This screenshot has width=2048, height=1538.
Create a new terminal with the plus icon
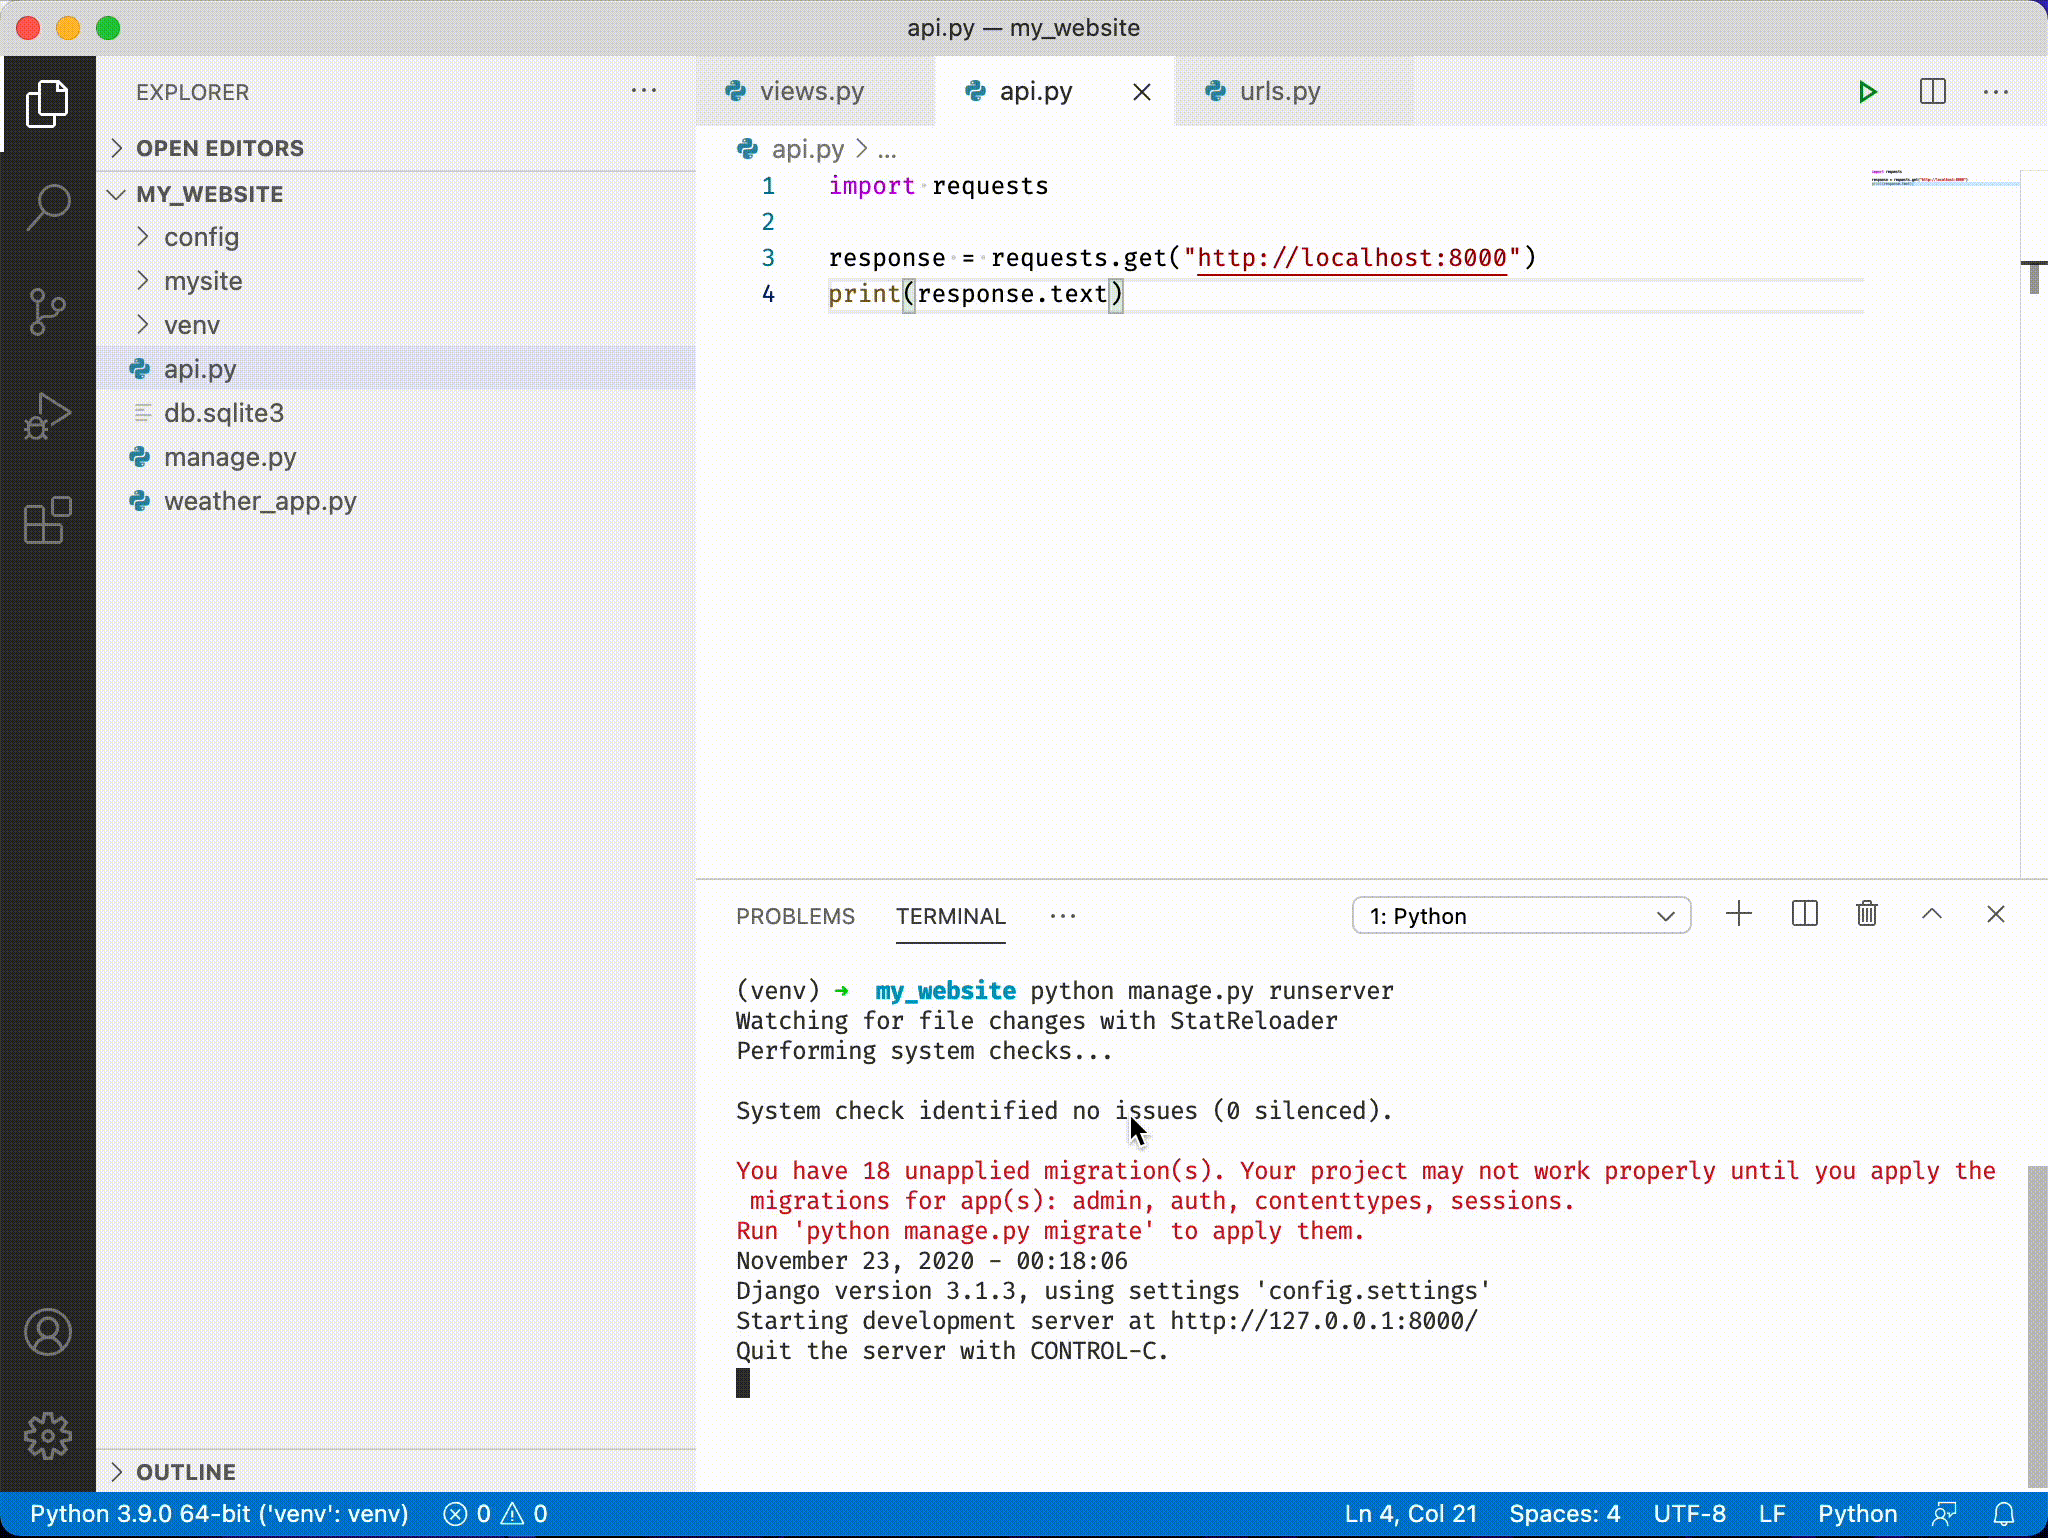[1738, 914]
